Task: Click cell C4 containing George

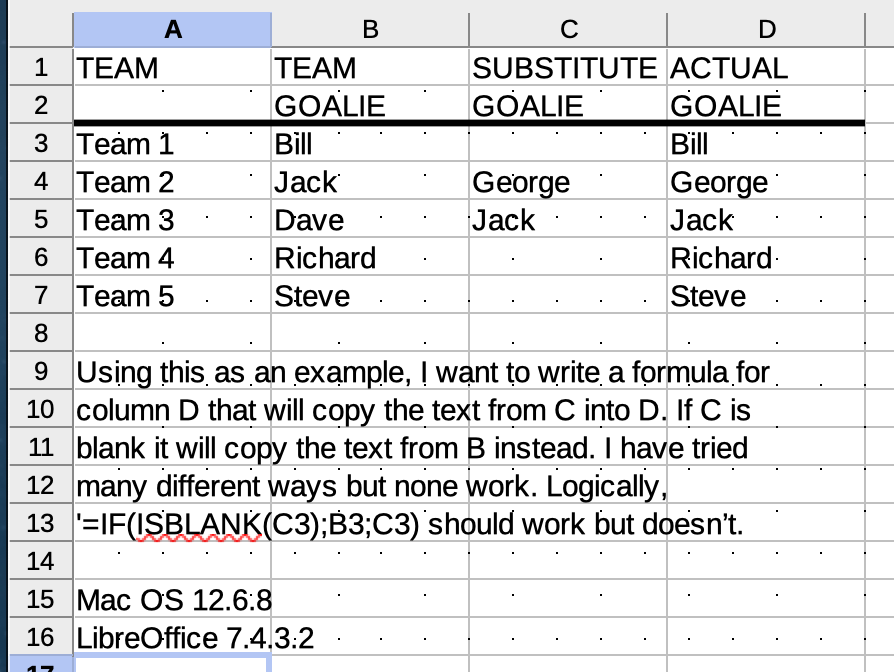Action: (568, 182)
